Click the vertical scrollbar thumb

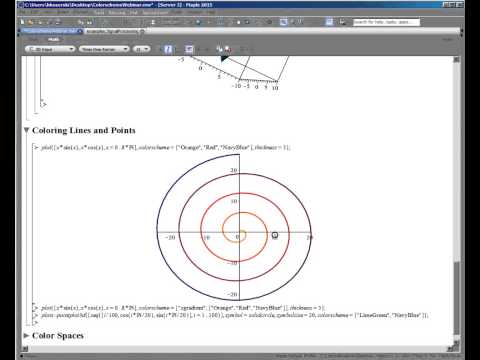click(x=456, y=297)
